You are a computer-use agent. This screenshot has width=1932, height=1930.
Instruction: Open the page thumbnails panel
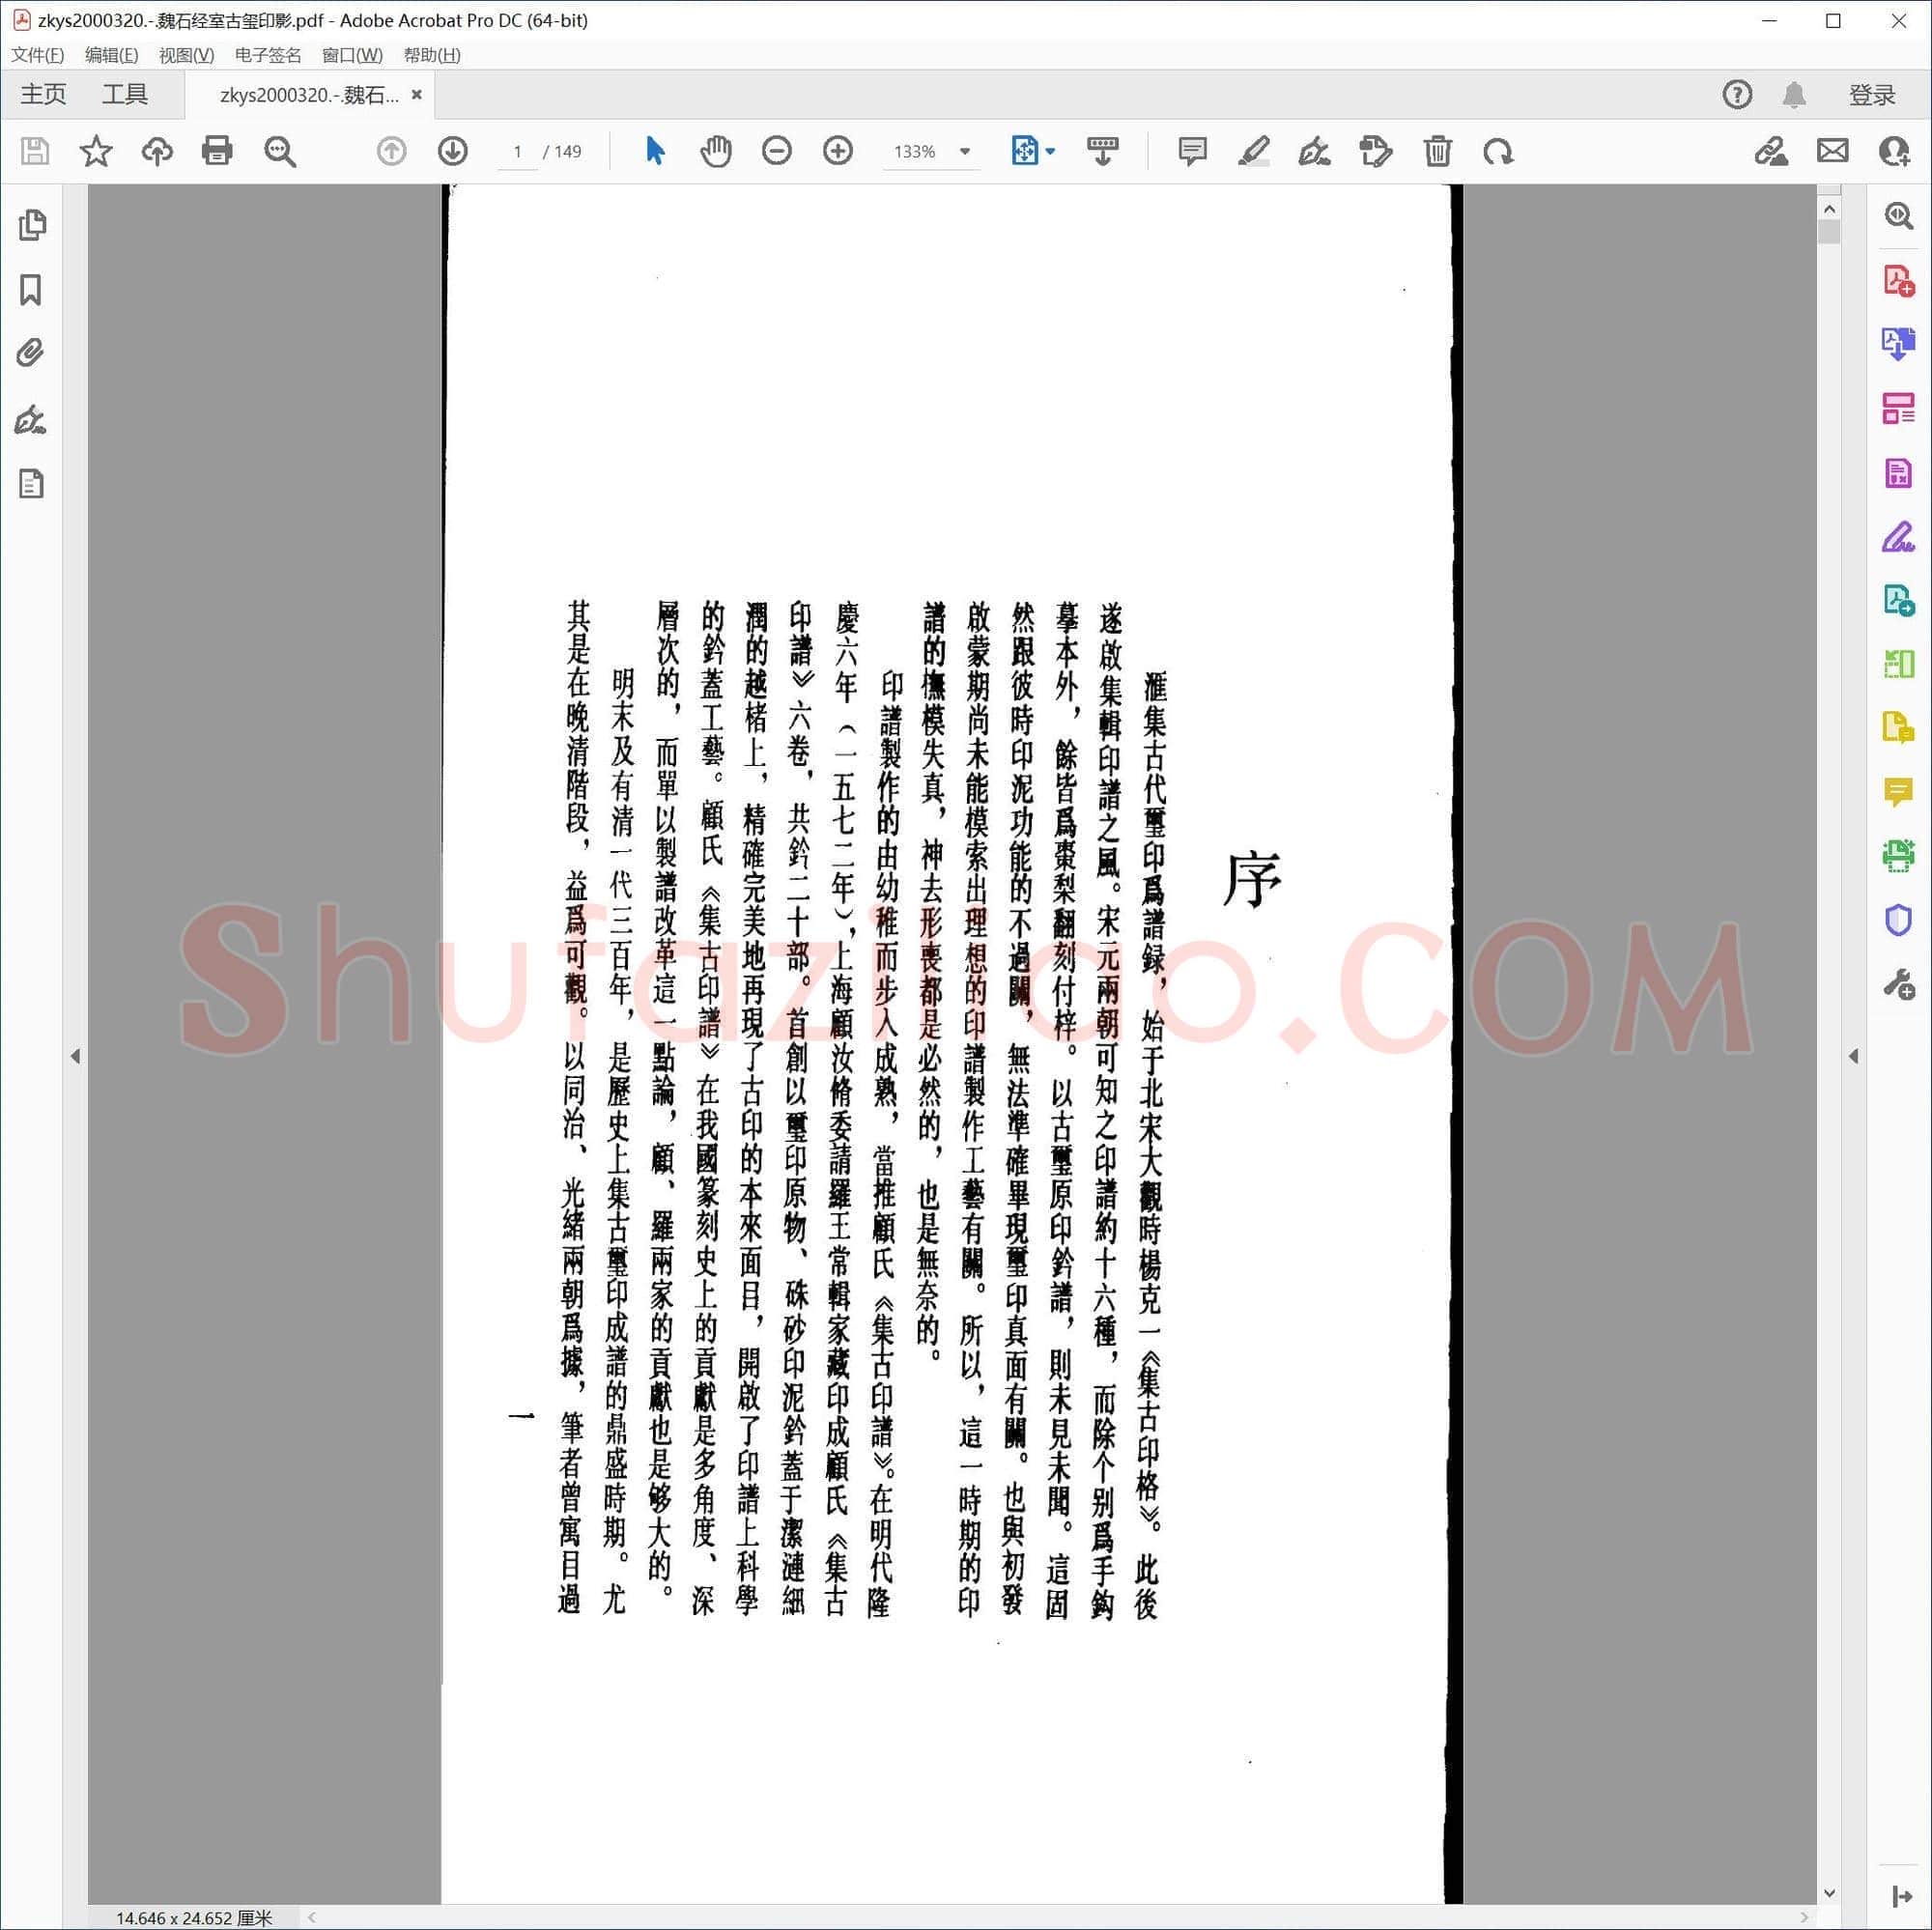pyautogui.click(x=32, y=224)
